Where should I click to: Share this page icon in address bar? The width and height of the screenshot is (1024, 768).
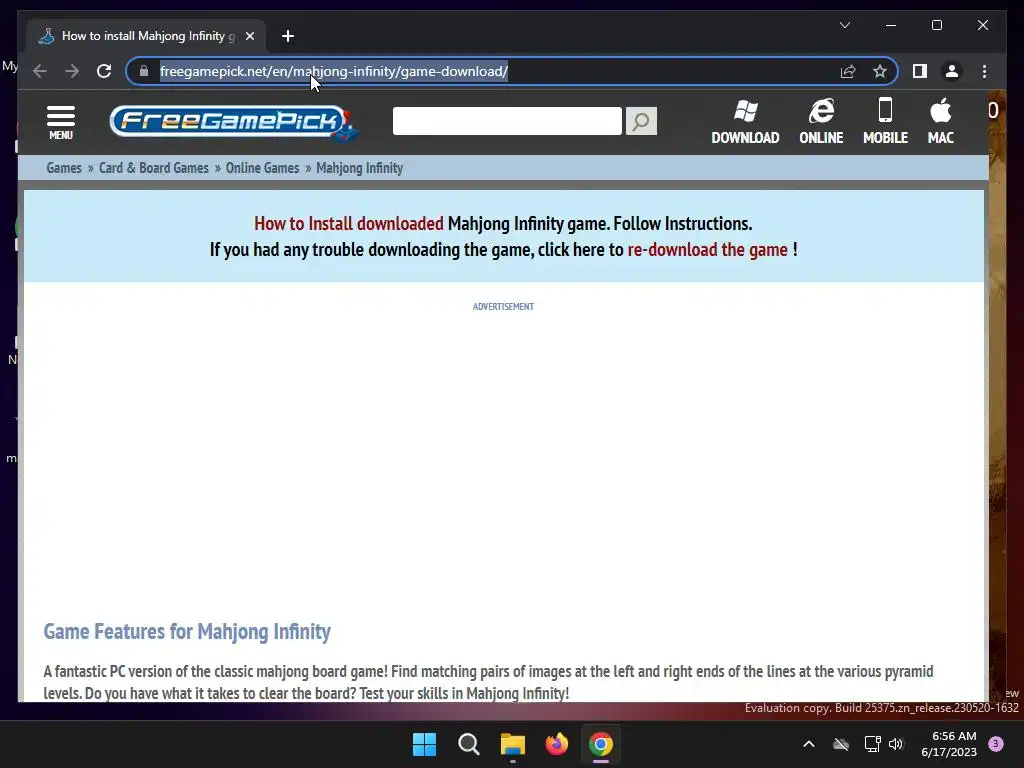tap(848, 71)
